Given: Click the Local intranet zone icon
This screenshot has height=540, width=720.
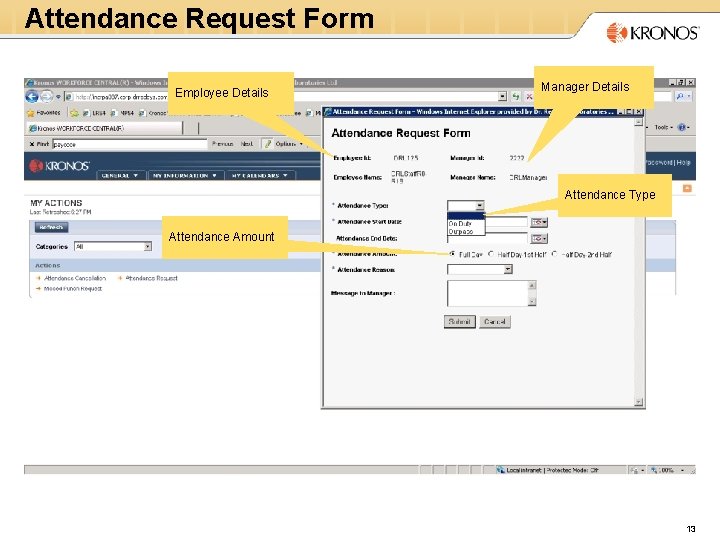Looking at the screenshot, I should click(x=501, y=470).
